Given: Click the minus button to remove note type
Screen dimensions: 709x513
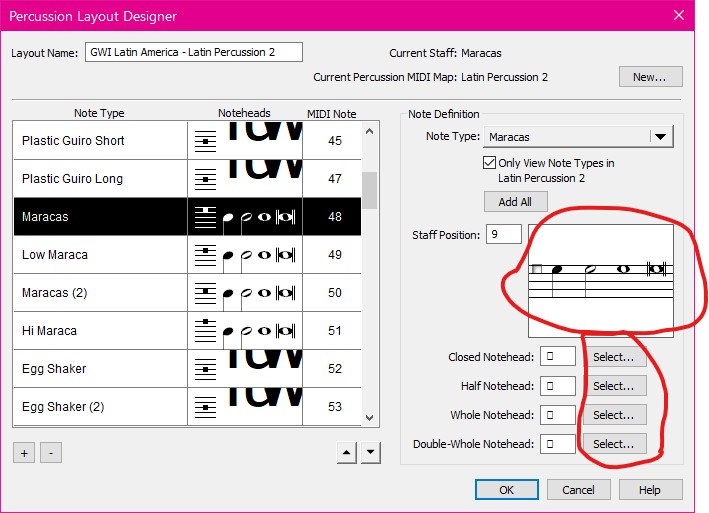Looking at the screenshot, I should [51, 452].
